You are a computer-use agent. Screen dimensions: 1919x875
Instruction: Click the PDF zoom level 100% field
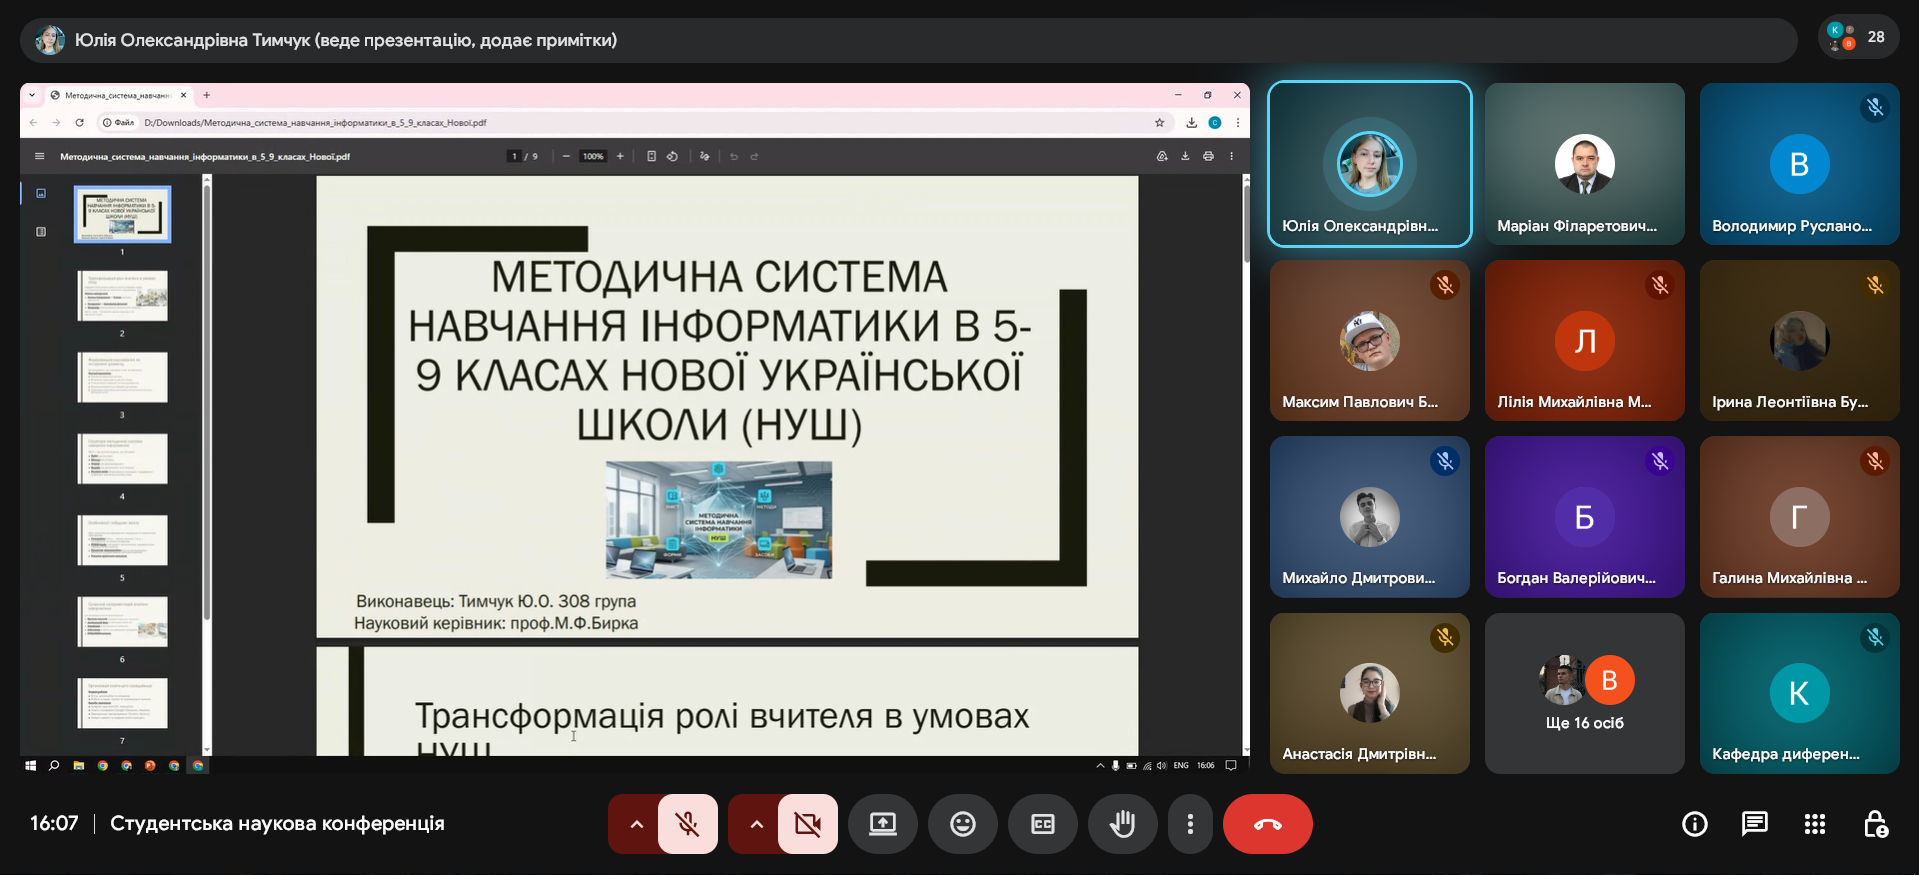point(593,156)
